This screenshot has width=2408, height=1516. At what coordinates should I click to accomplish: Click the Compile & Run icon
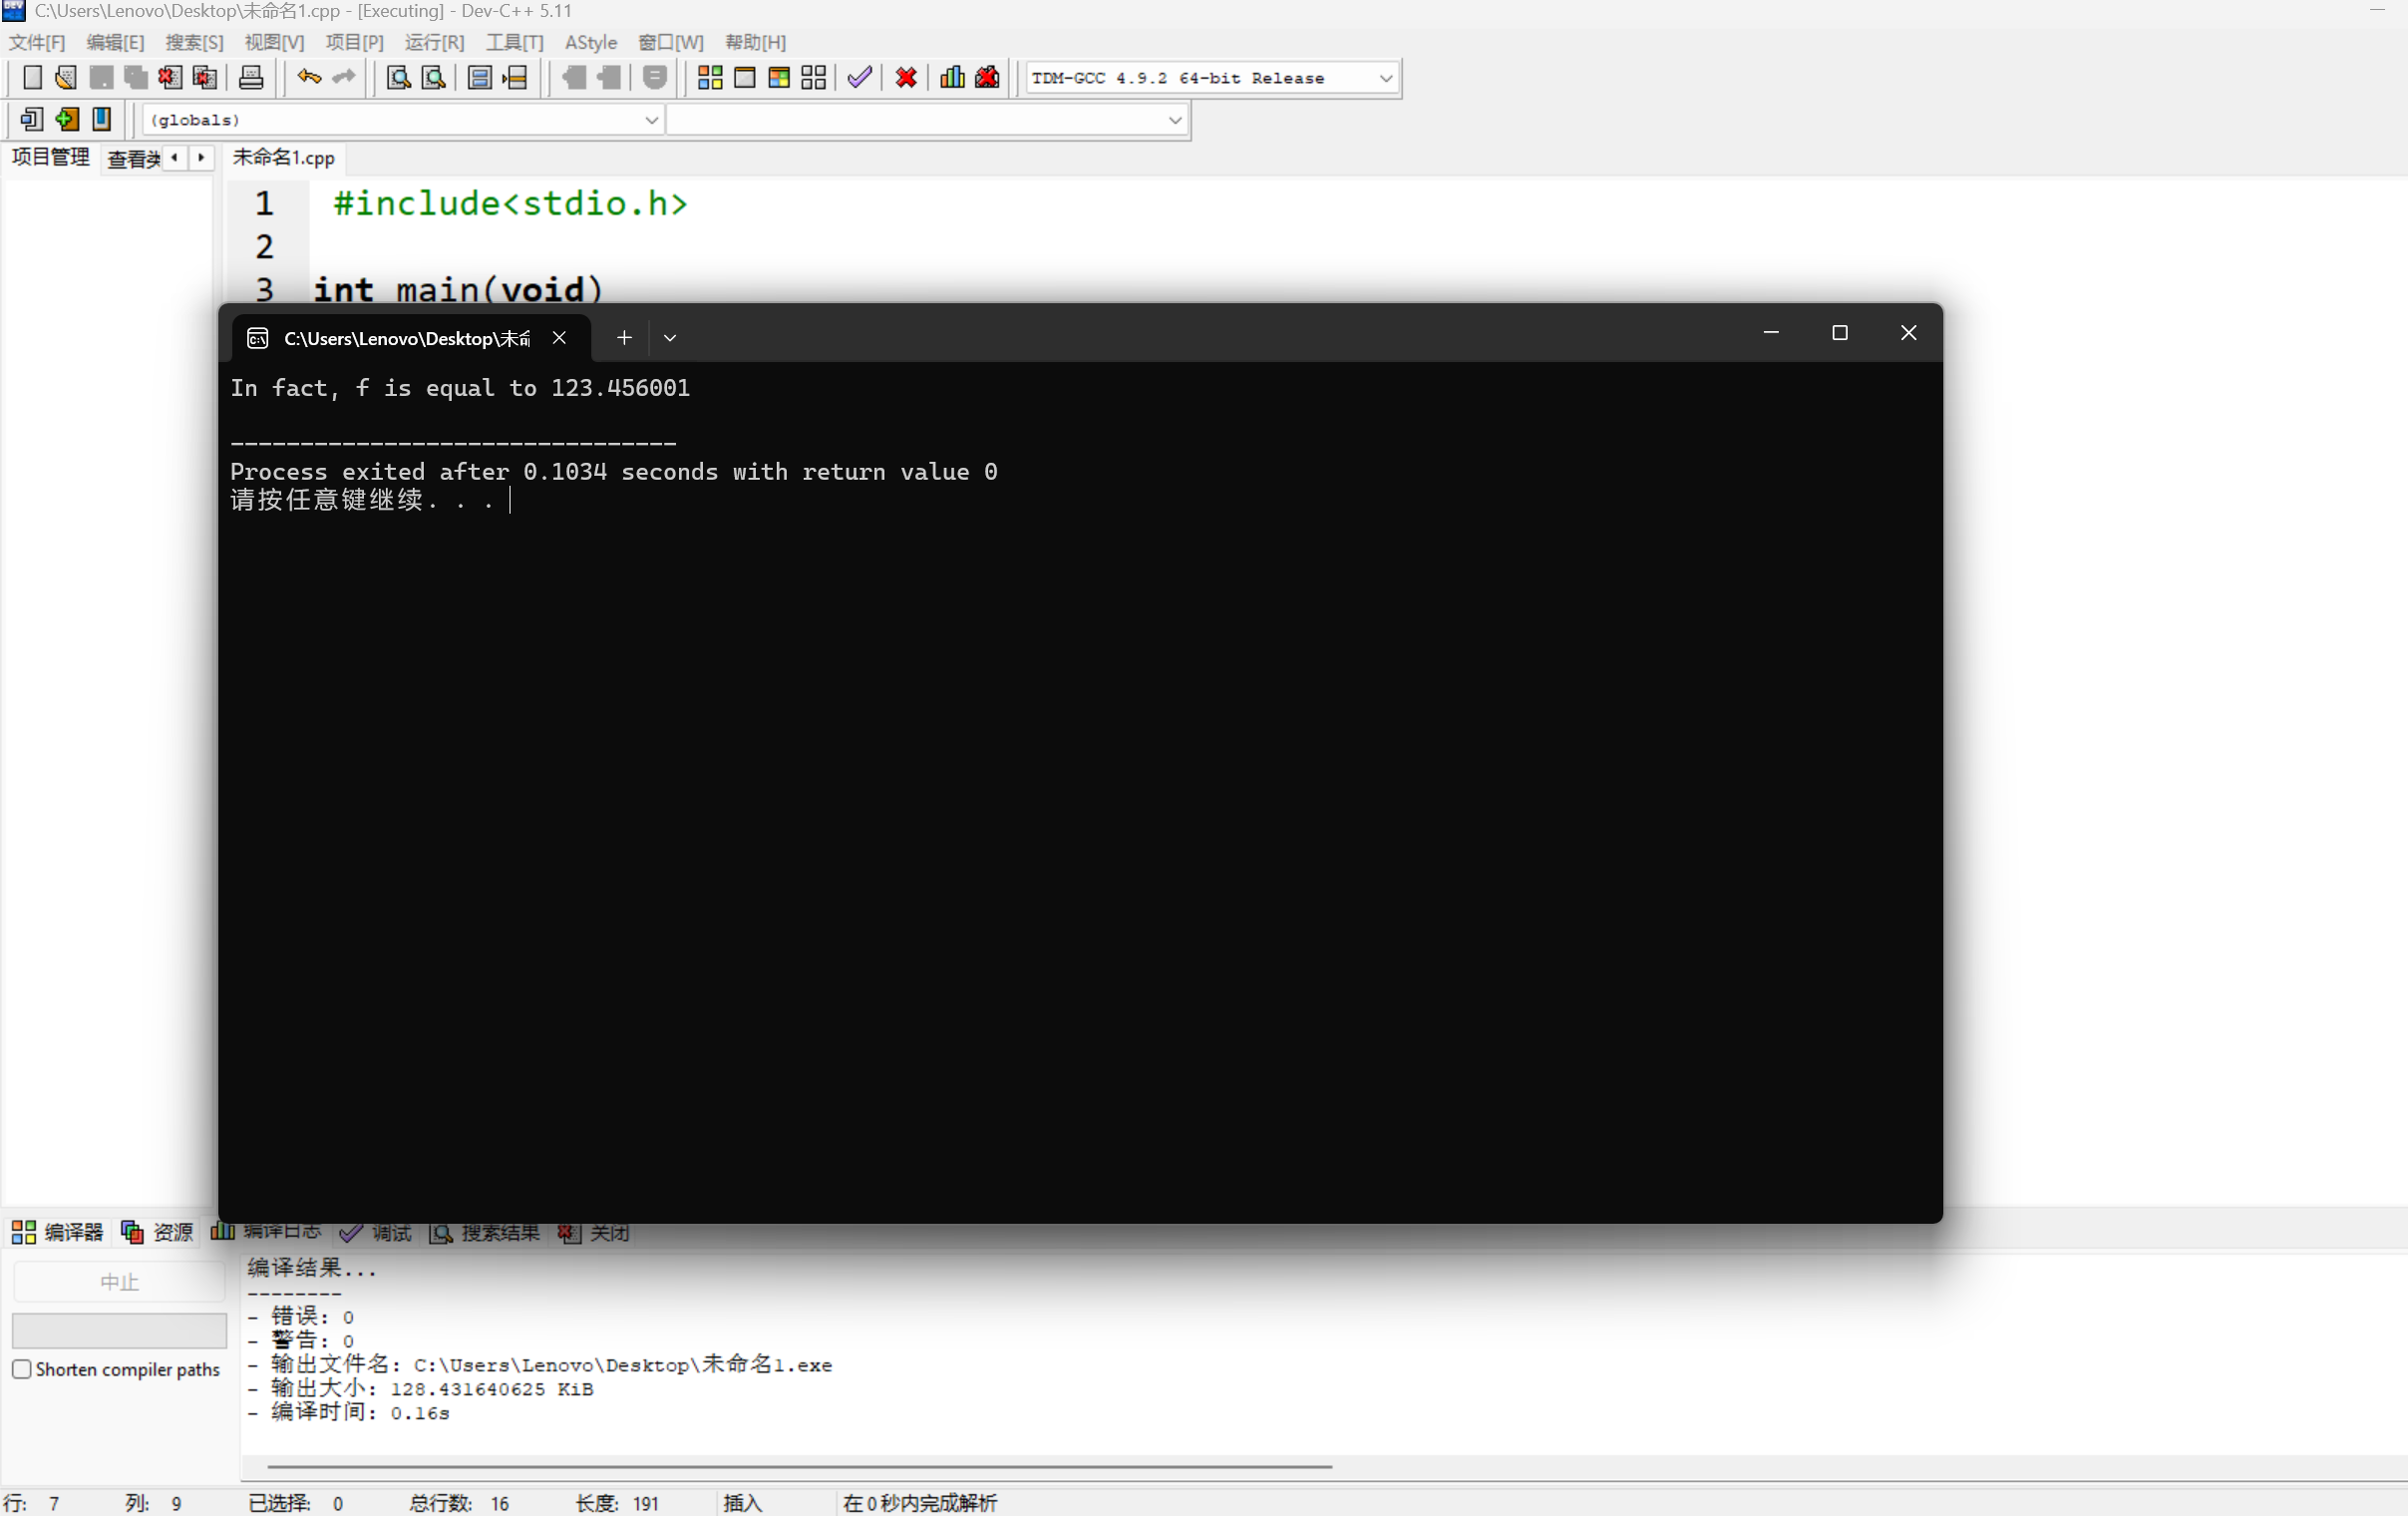(x=779, y=78)
